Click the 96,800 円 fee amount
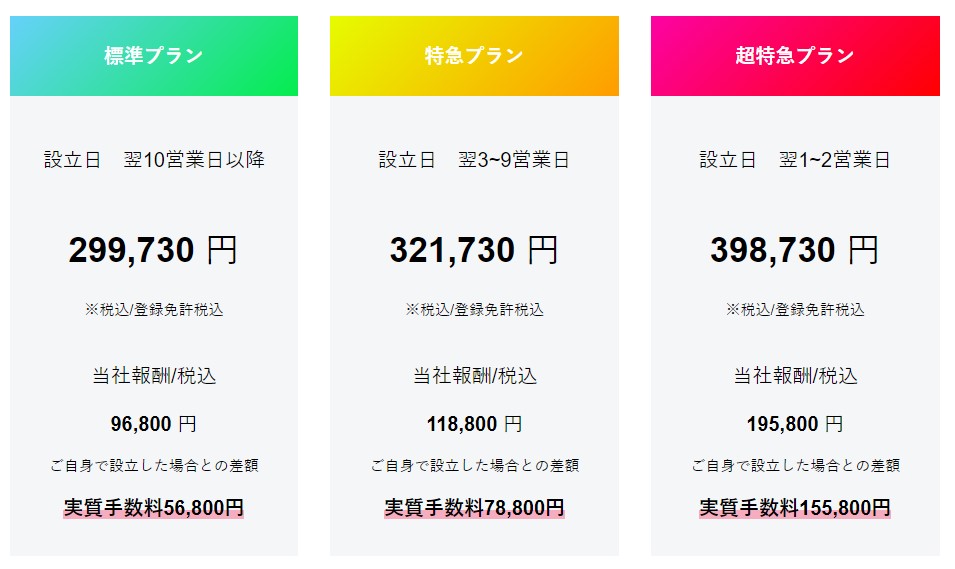955x569 pixels. click(153, 423)
